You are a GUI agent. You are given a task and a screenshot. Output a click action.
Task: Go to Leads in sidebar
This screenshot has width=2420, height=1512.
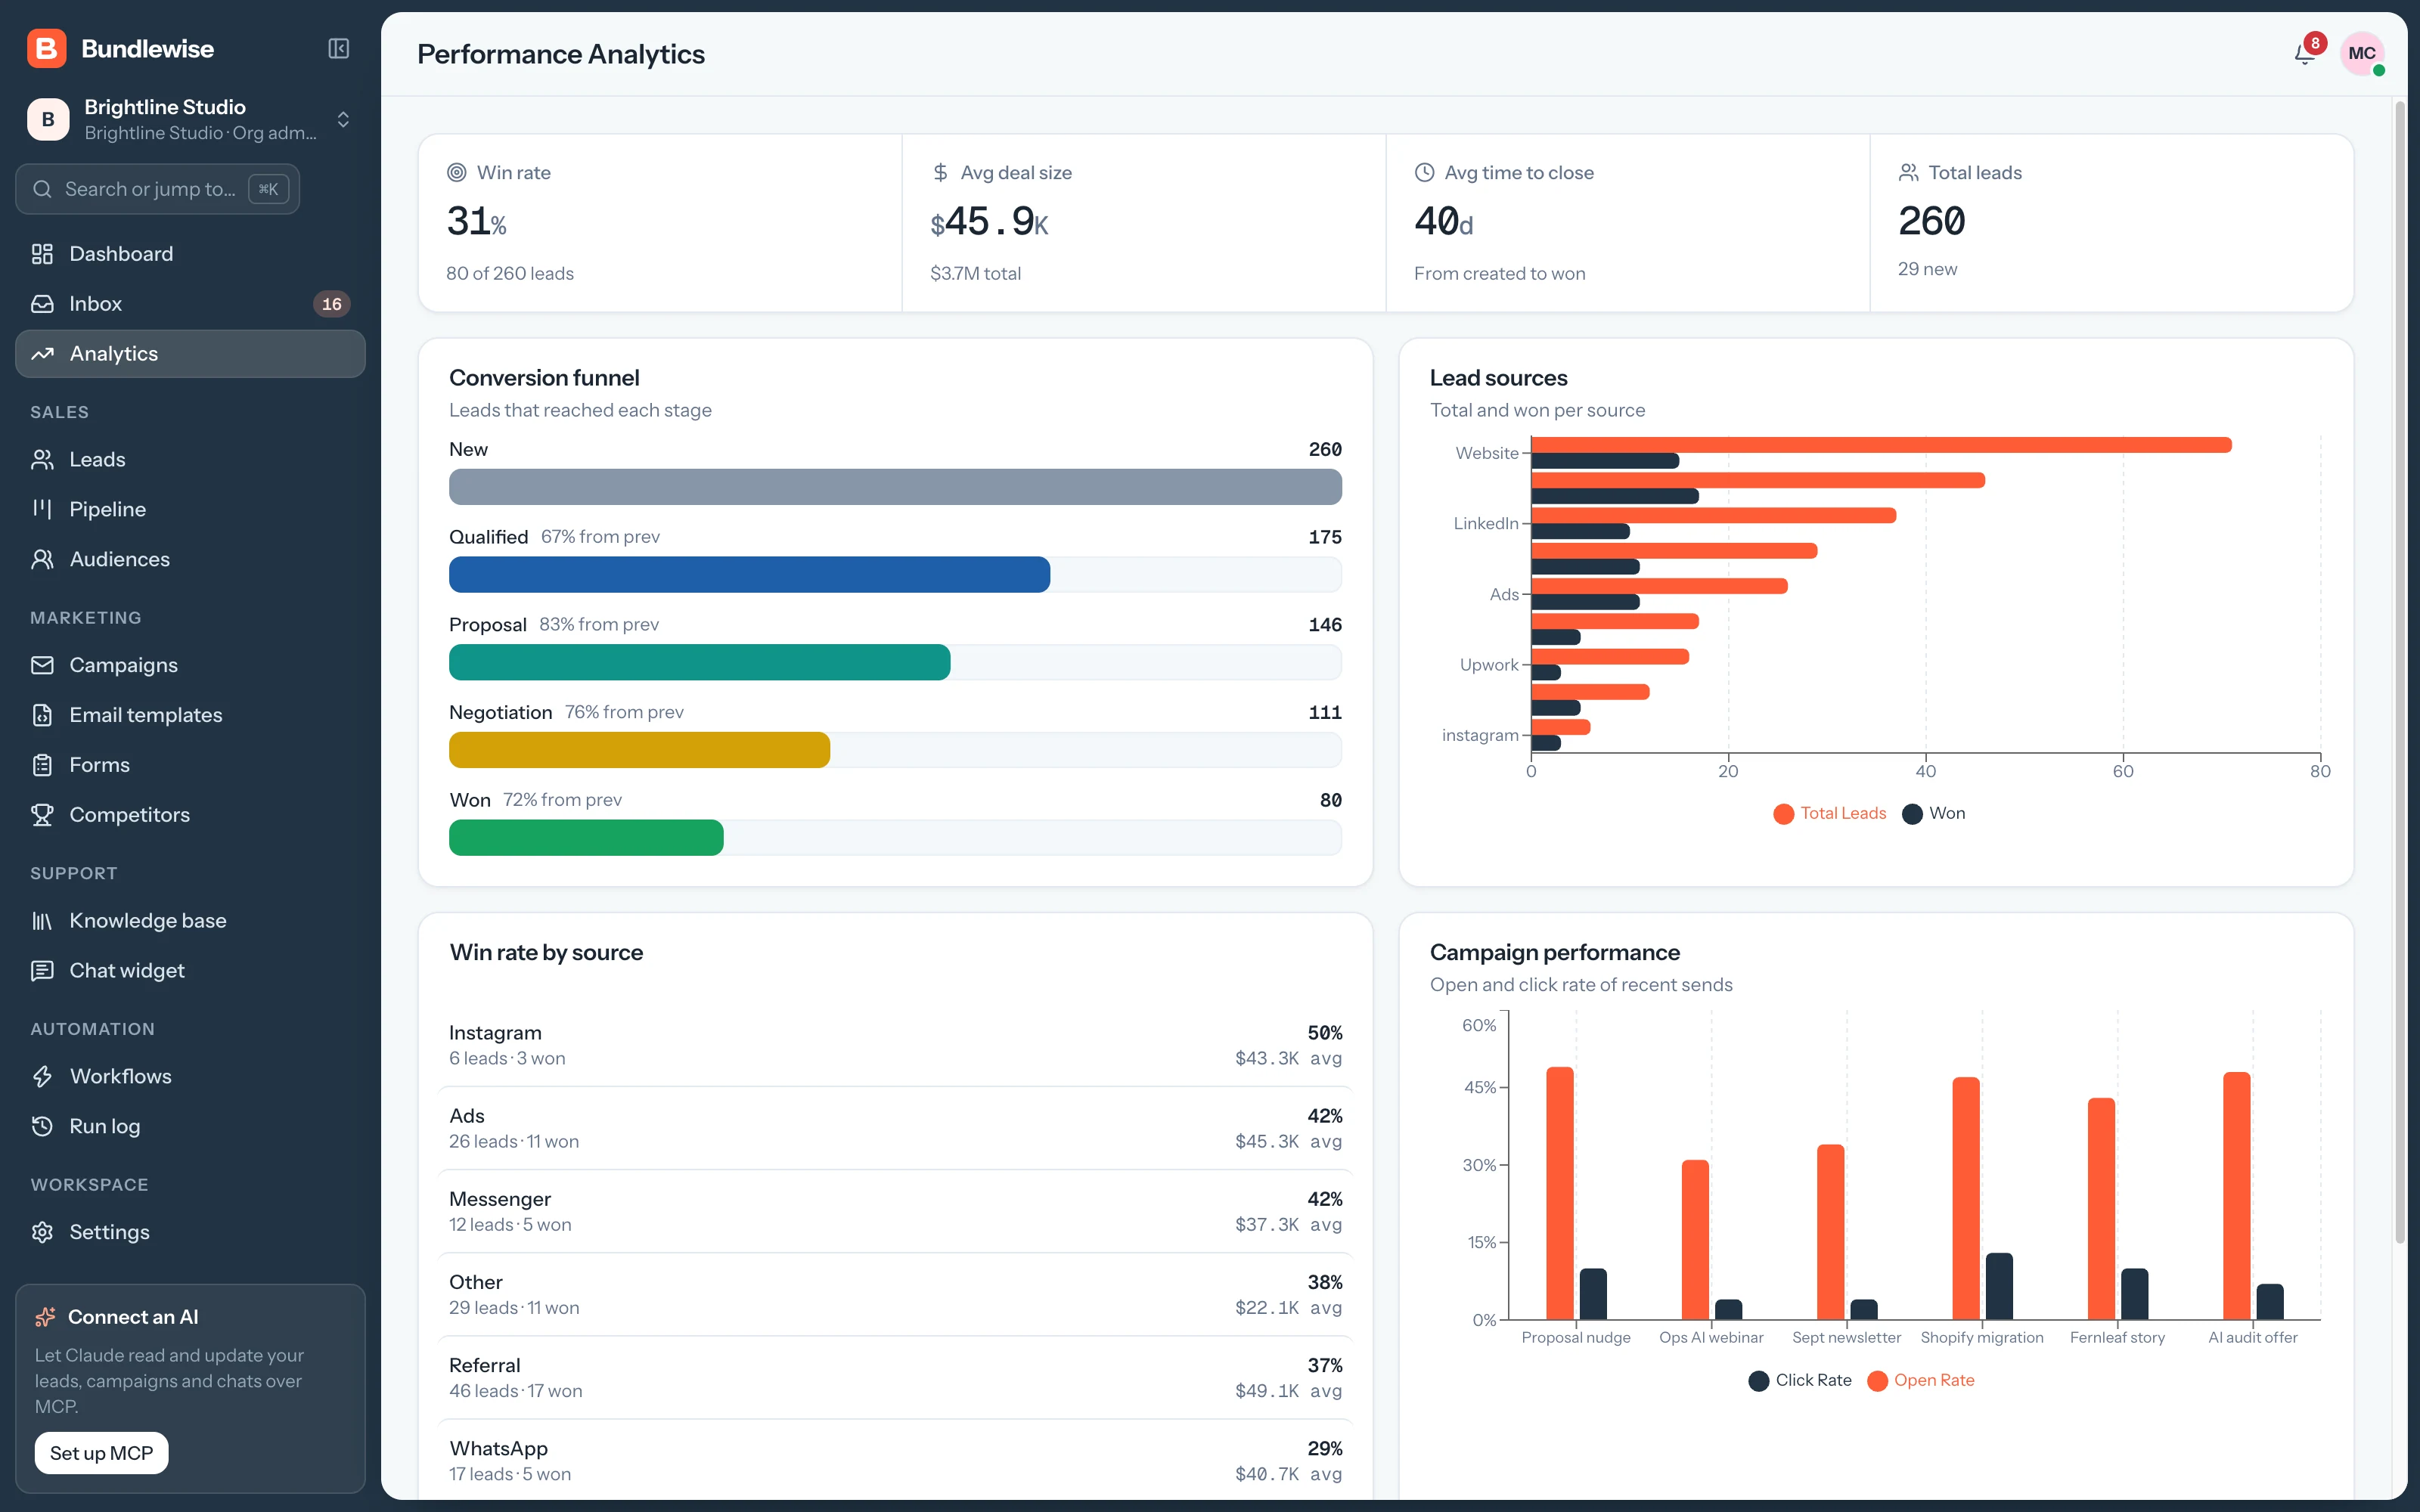coord(190,460)
